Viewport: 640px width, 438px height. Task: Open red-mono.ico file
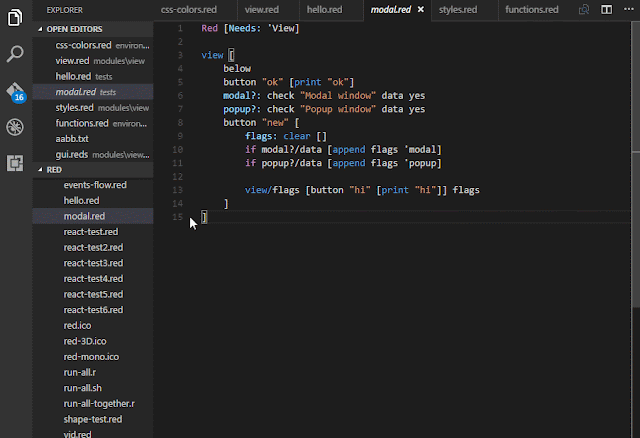pyautogui.click(x=93, y=357)
